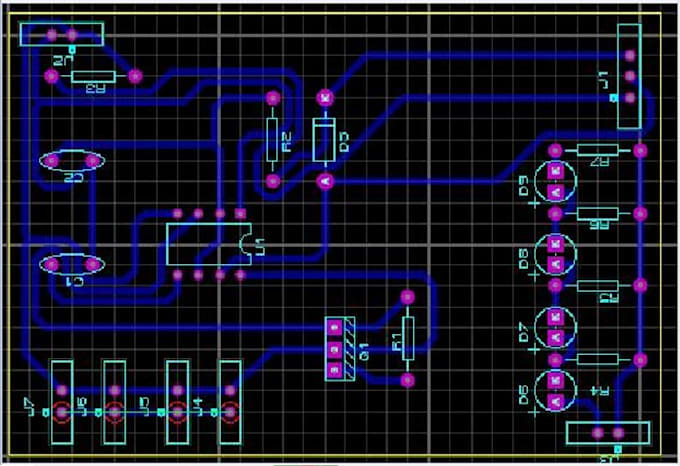Select the R1 resistor body rectangle
Image resolution: width=680 pixels, height=466 pixels.
408,339
